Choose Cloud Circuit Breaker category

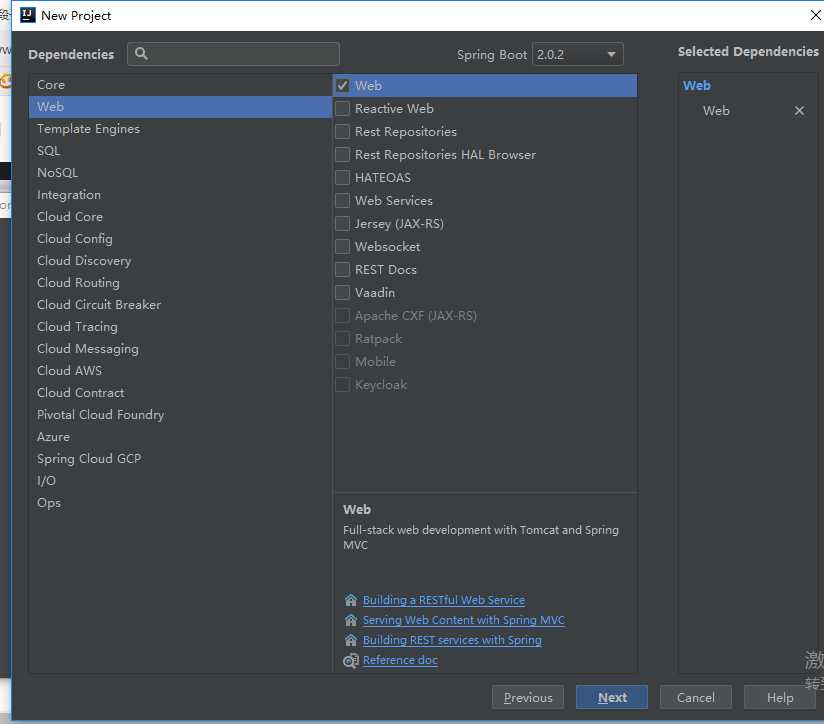tap(180, 305)
